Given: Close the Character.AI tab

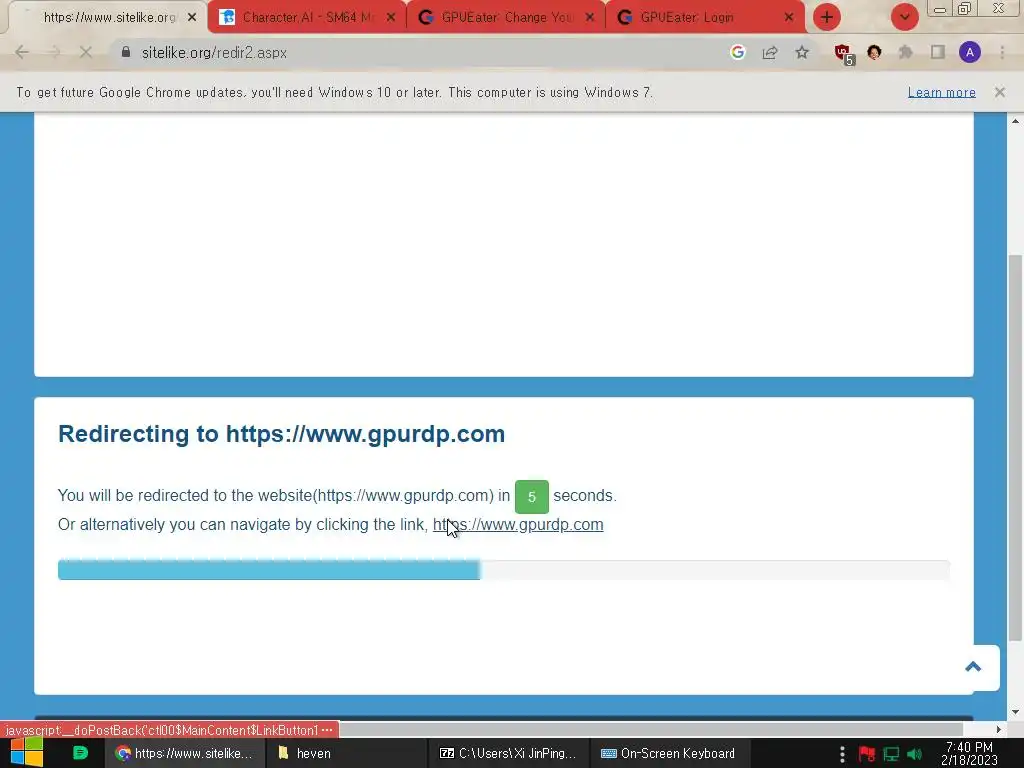Looking at the screenshot, I should point(391,18).
